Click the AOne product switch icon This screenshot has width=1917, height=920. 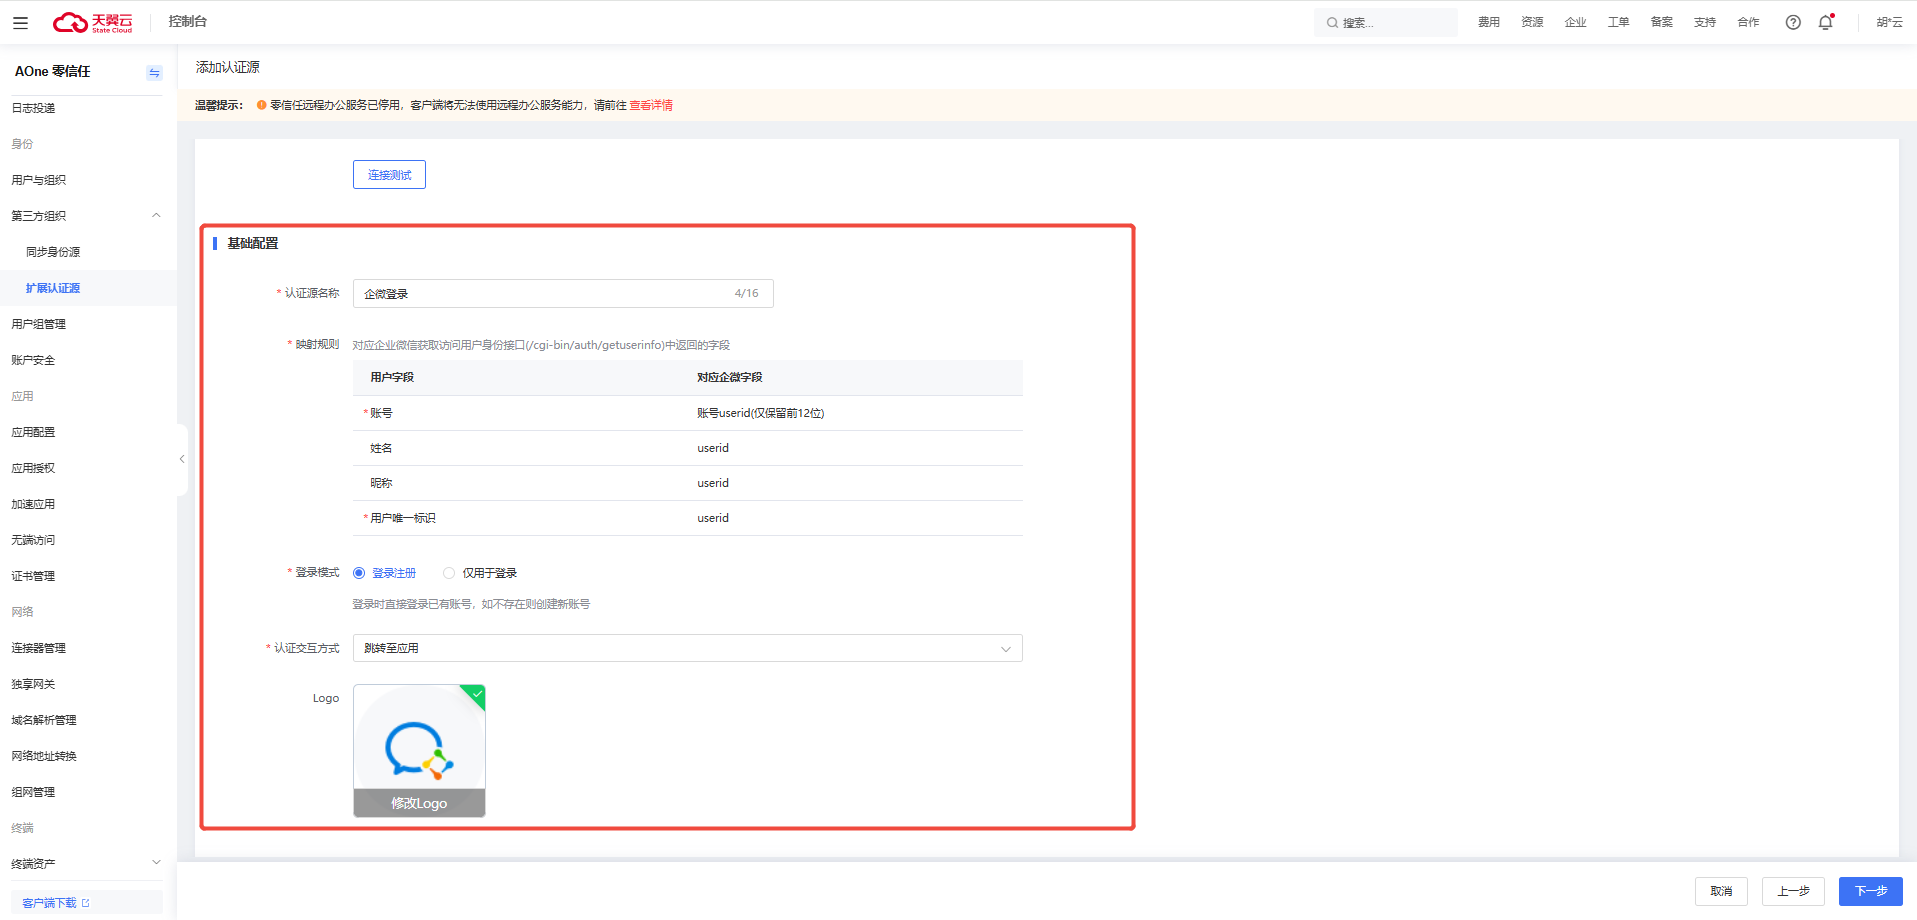coord(154,72)
